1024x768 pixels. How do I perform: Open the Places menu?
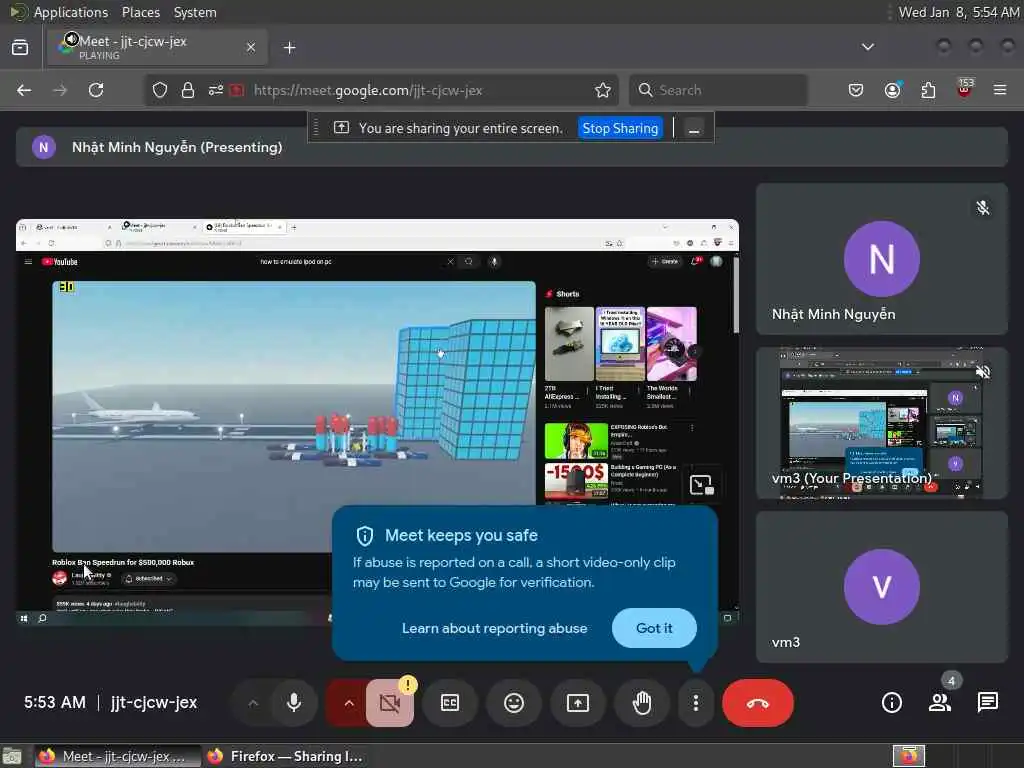pos(140,12)
